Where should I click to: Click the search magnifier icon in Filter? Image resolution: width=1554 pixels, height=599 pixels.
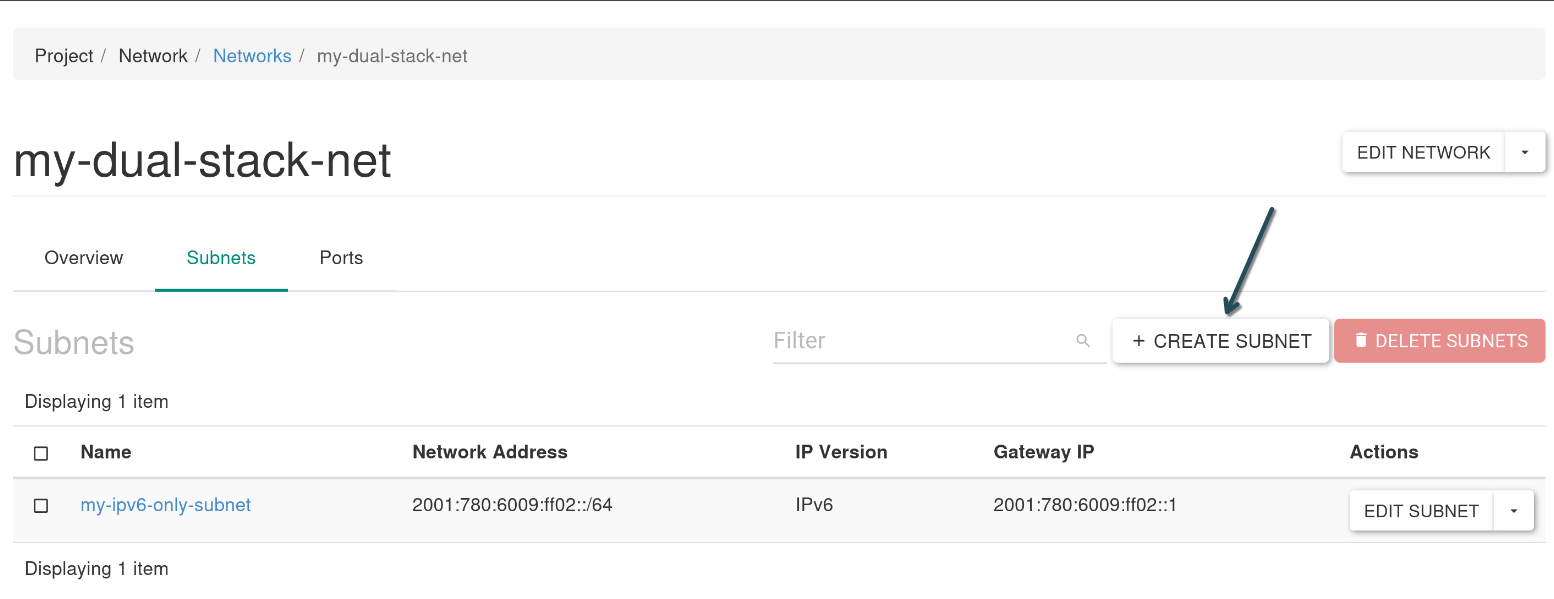1083,341
